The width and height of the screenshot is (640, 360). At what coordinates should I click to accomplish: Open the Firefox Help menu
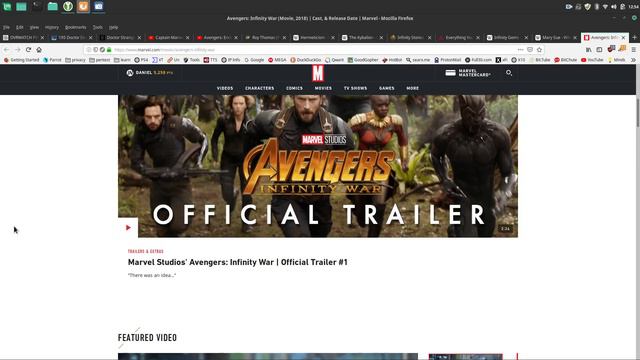point(113,27)
